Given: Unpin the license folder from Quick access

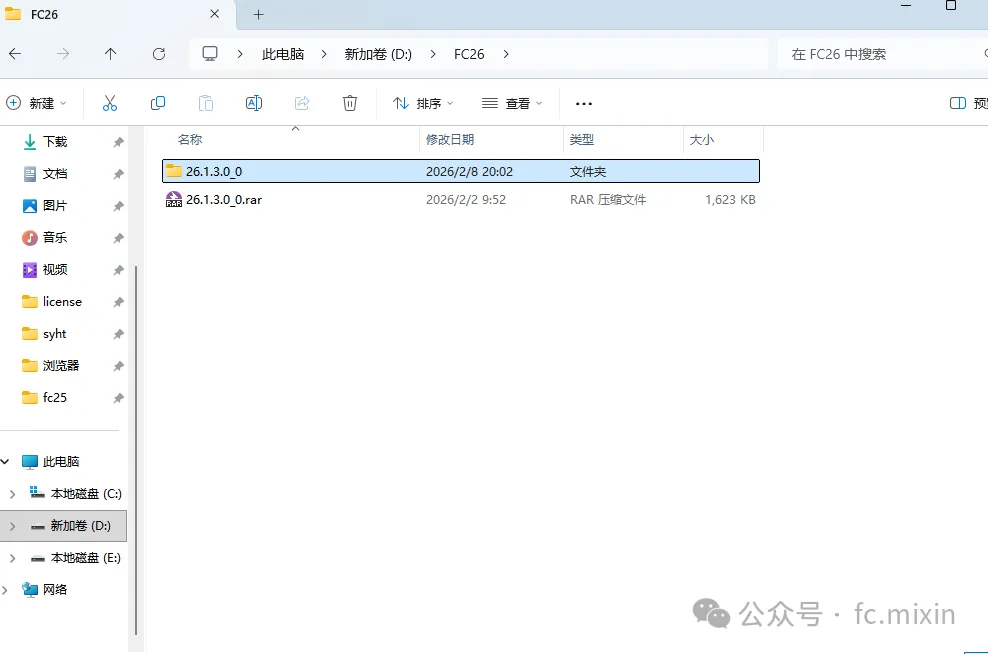Looking at the screenshot, I should pyautogui.click(x=118, y=302).
